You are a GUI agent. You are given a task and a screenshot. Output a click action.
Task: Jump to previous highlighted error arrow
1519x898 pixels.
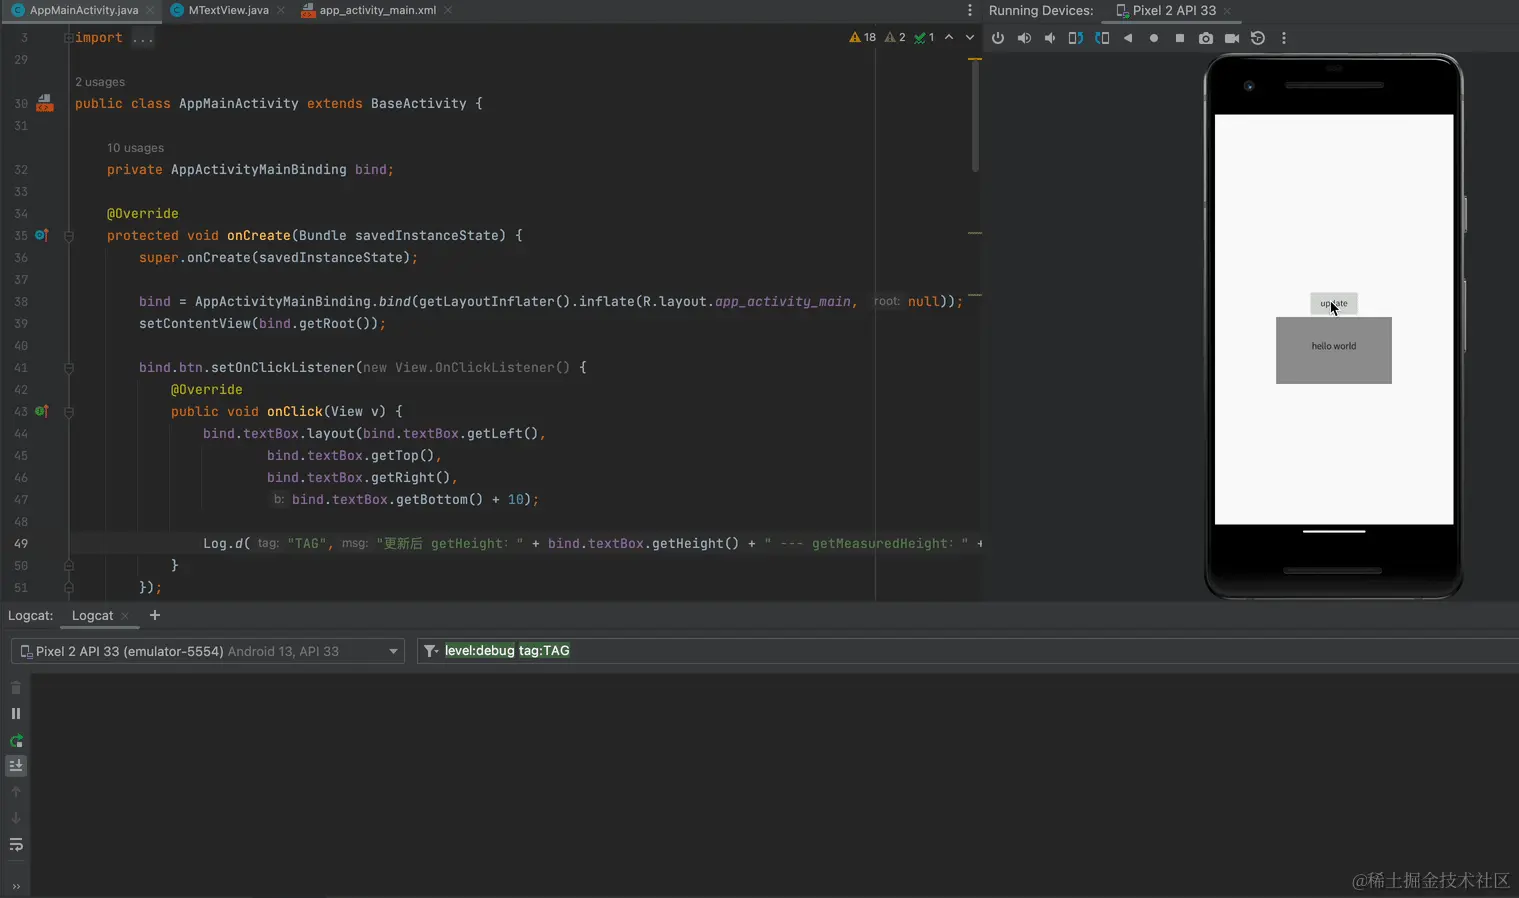click(949, 38)
